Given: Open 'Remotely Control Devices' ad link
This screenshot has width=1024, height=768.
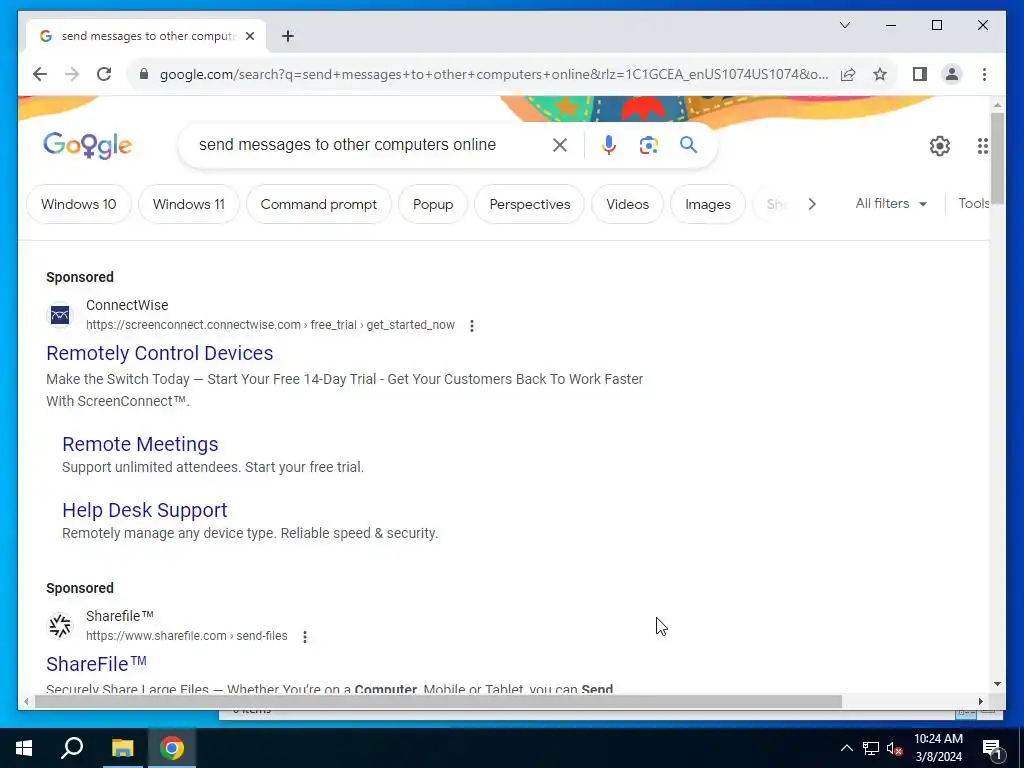Looking at the screenshot, I should (x=159, y=353).
